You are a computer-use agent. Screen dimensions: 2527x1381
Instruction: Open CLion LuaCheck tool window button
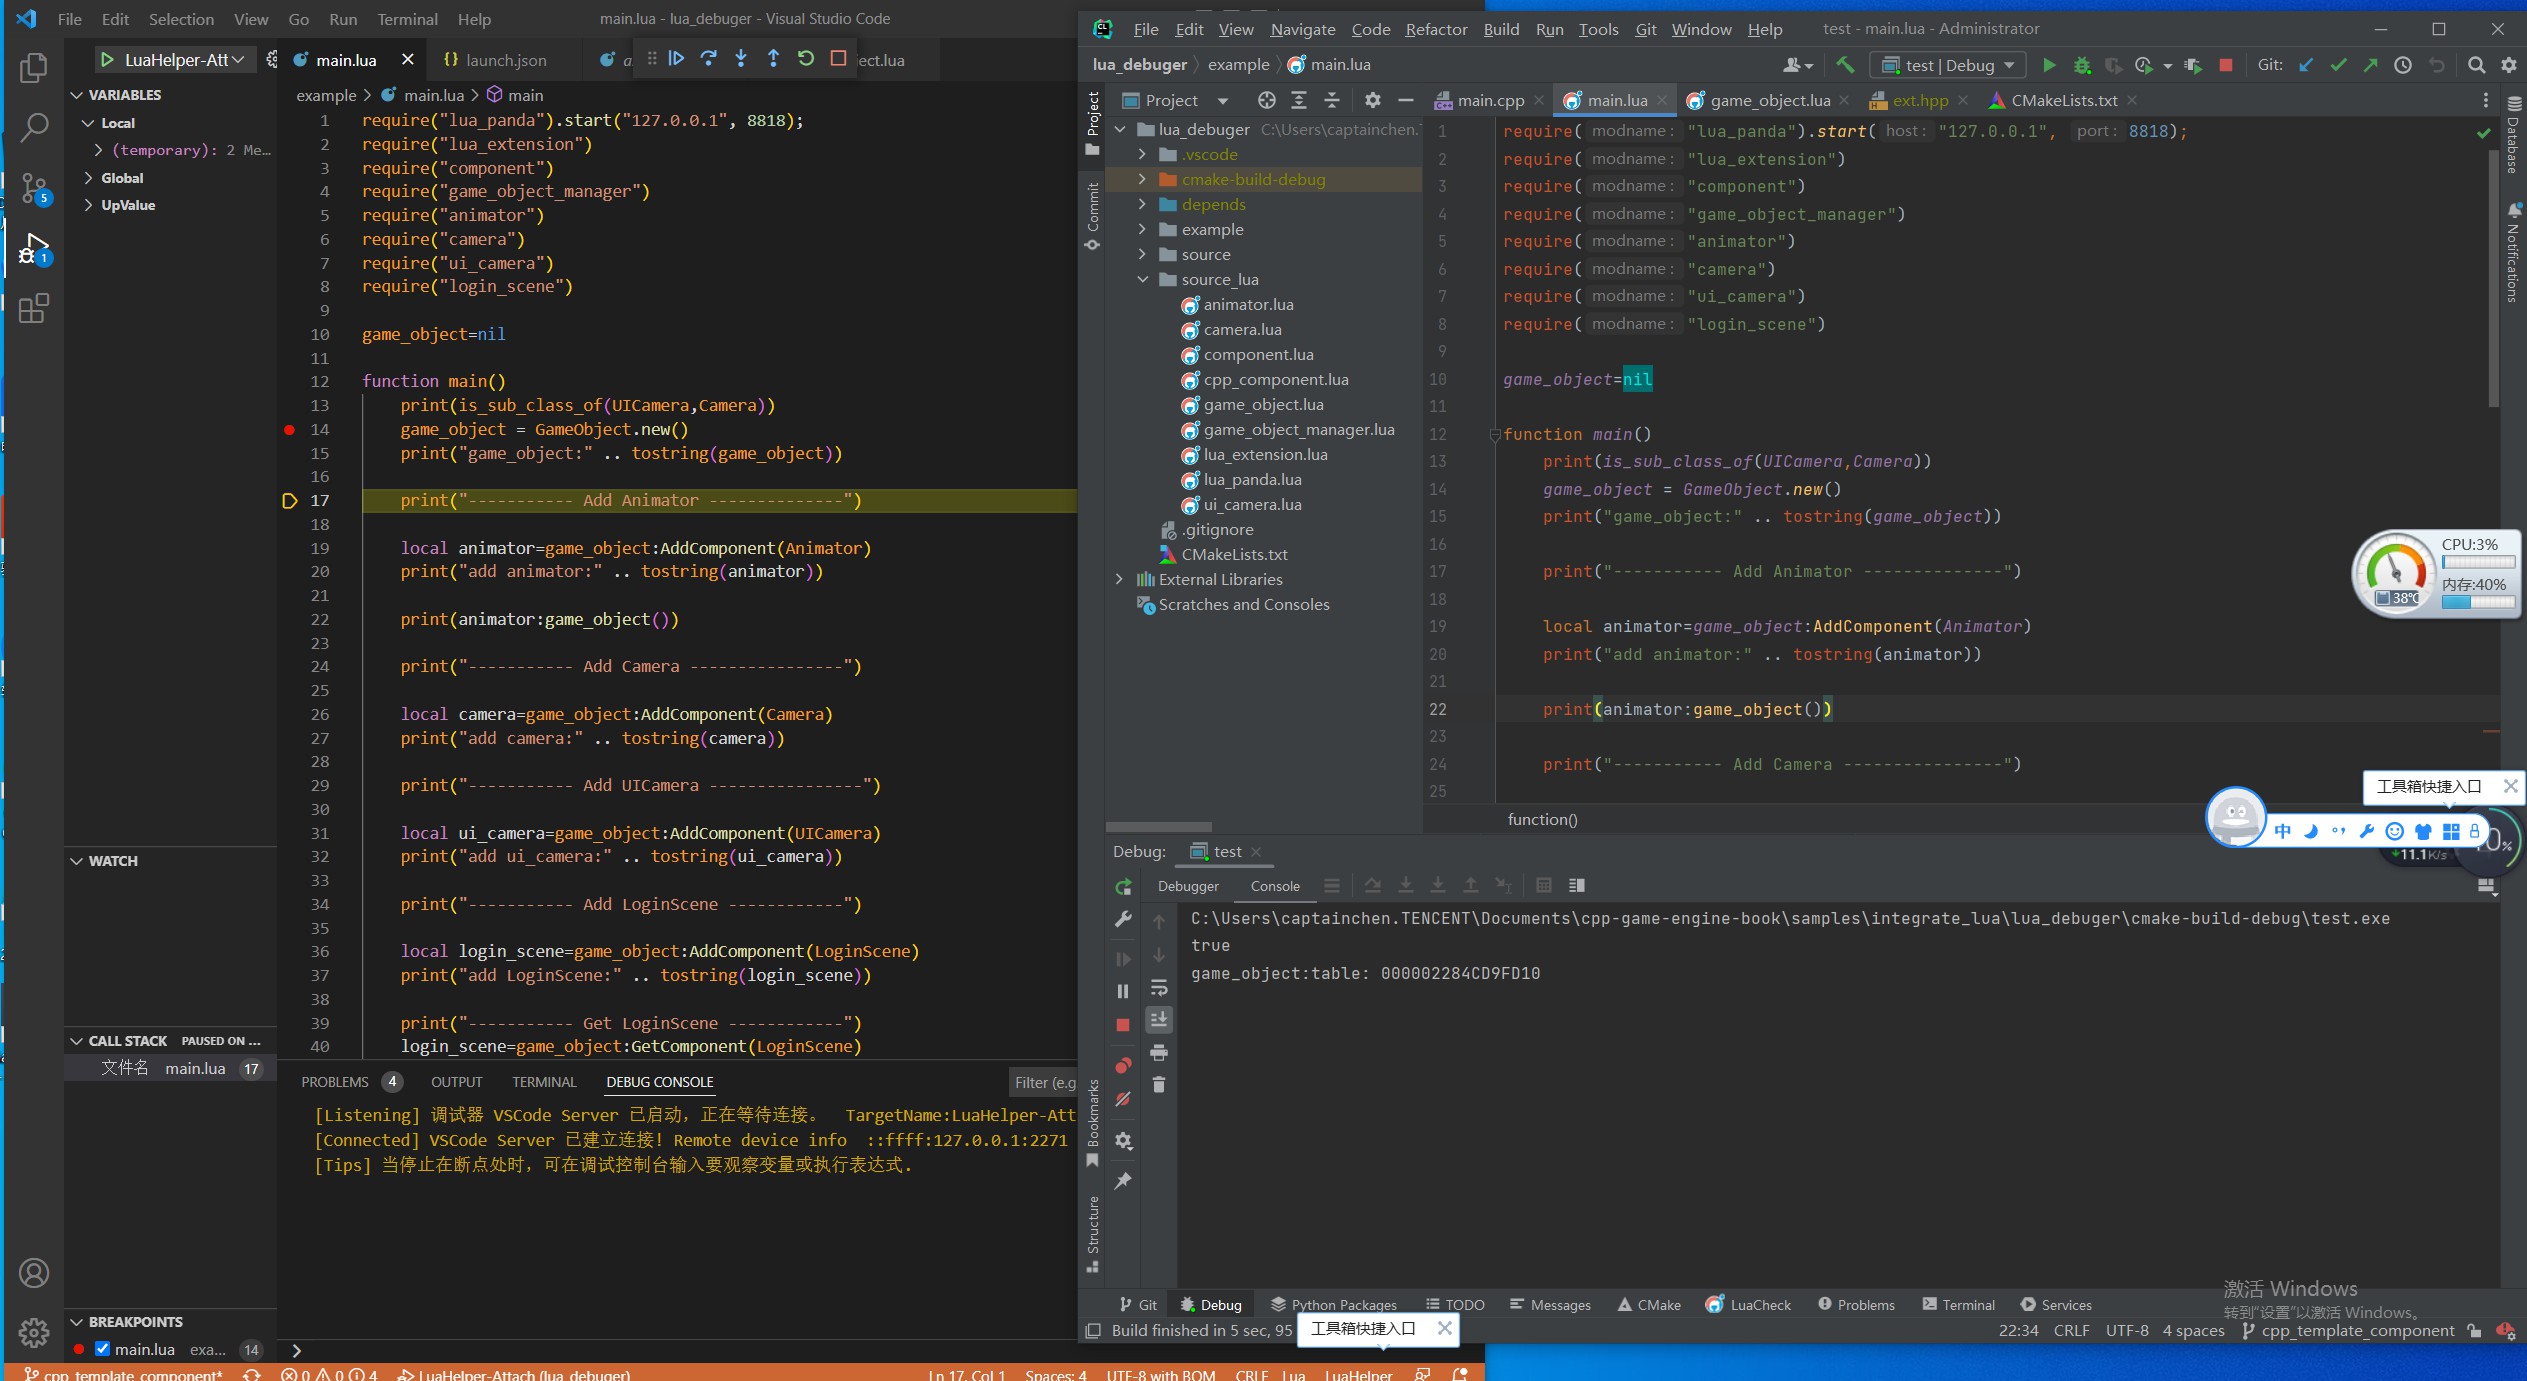[x=1748, y=1305]
